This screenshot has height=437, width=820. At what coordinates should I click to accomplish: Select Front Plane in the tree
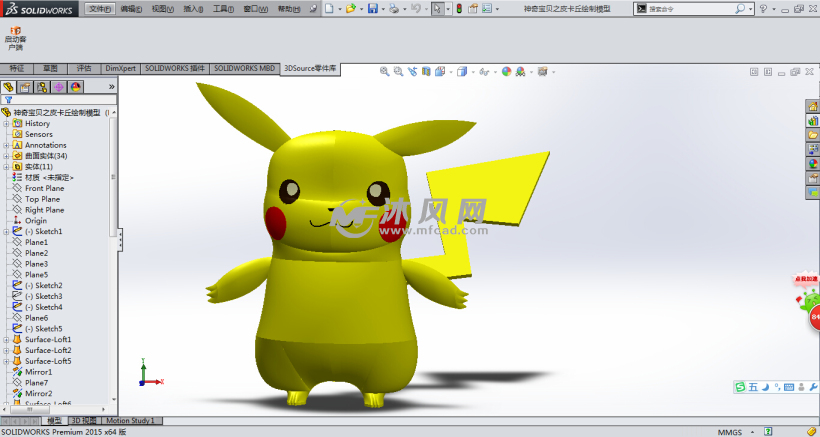(x=44, y=188)
